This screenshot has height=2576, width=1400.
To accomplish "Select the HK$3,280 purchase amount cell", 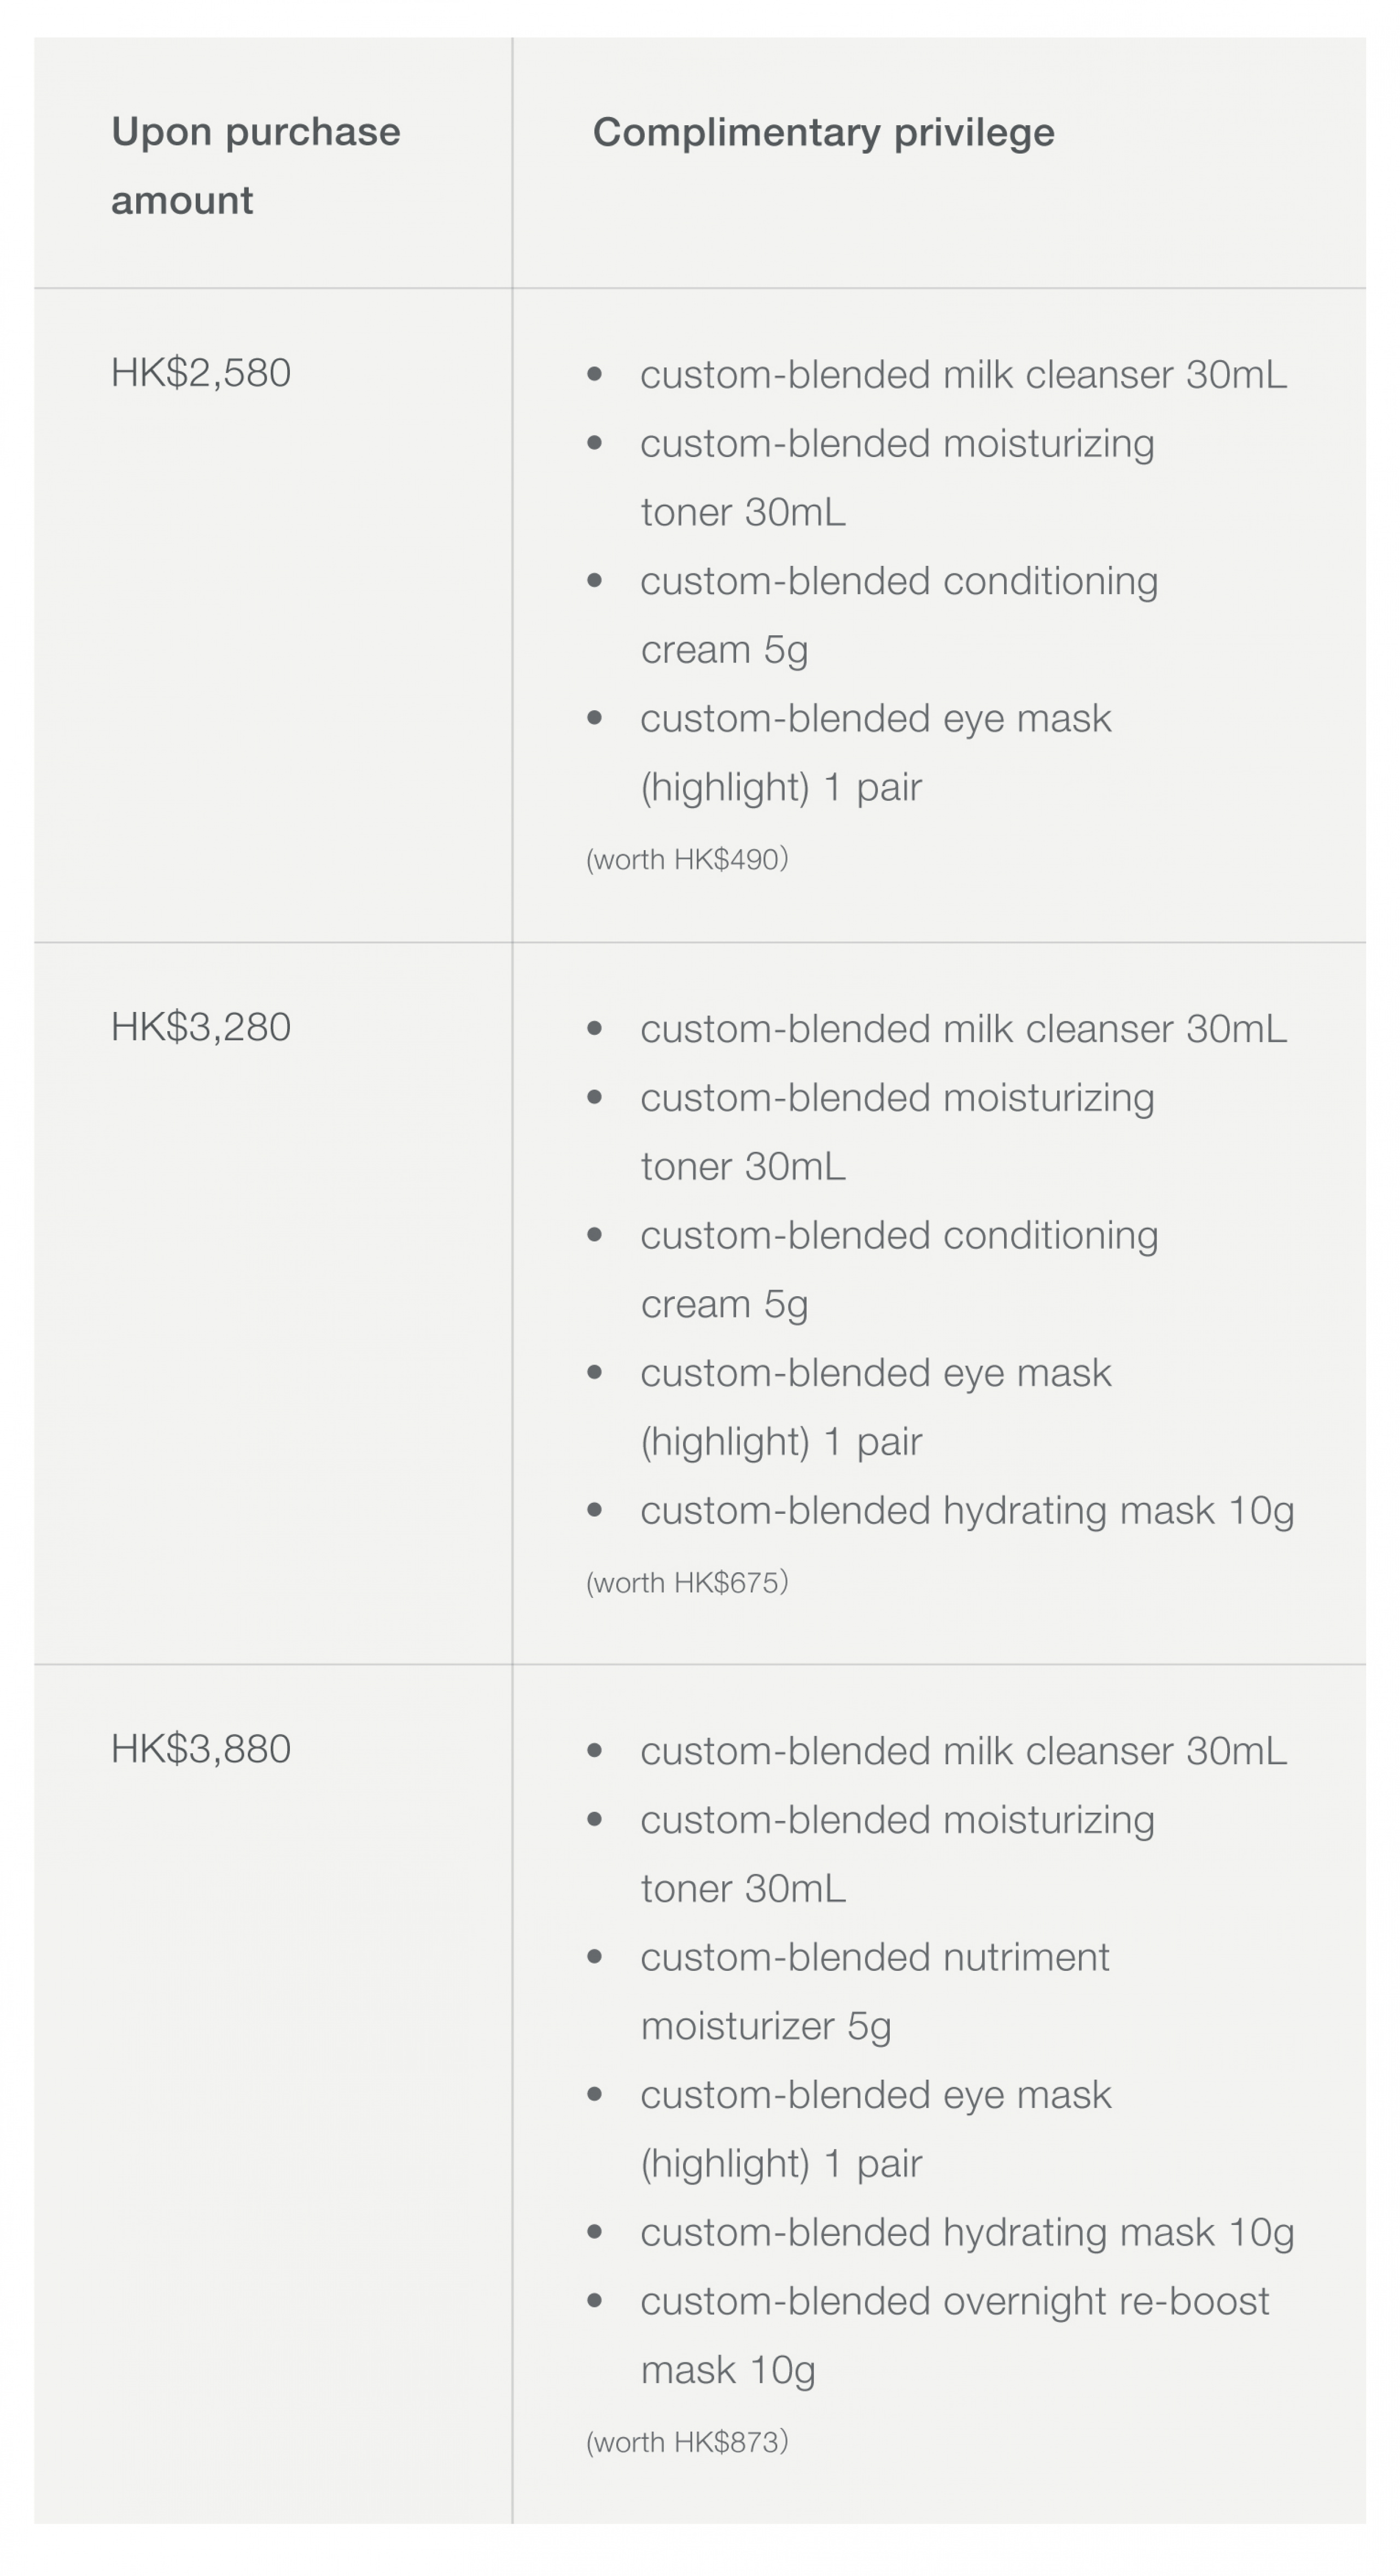I will 201,1027.
